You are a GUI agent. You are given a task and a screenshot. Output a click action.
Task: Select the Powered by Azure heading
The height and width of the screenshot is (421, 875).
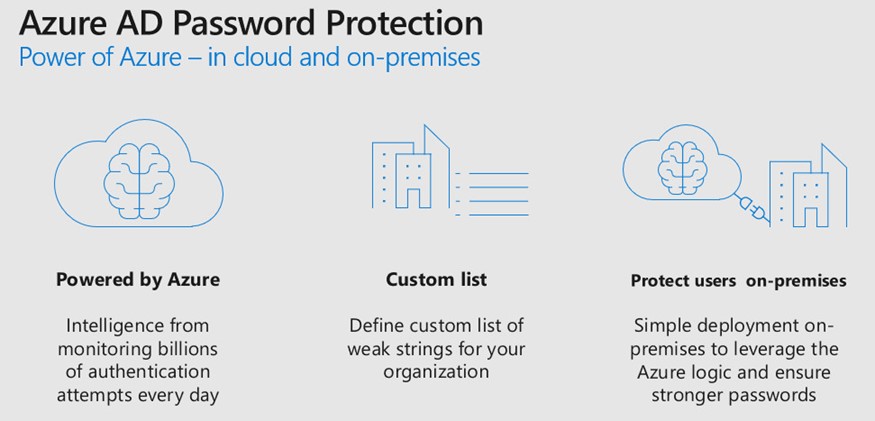click(x=138, y=279)
